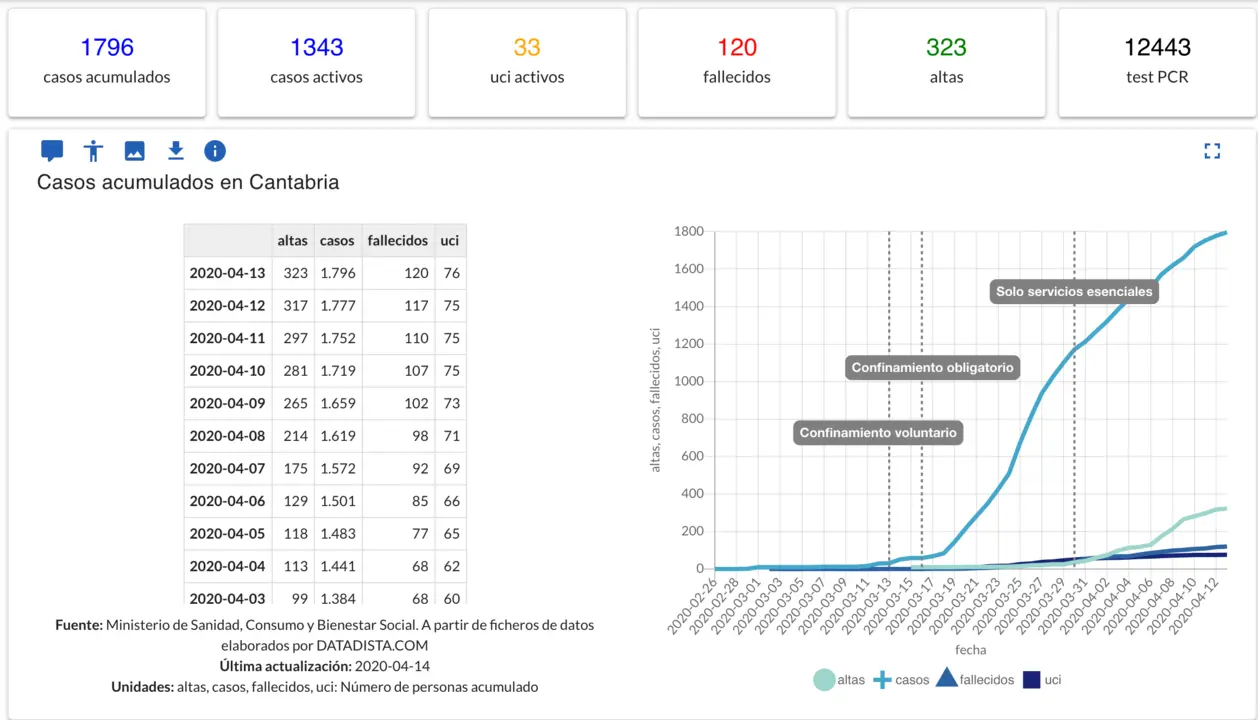Show chart info via the info icon
The width and height of the screenshot is (1258, 720).
point(215,151)
